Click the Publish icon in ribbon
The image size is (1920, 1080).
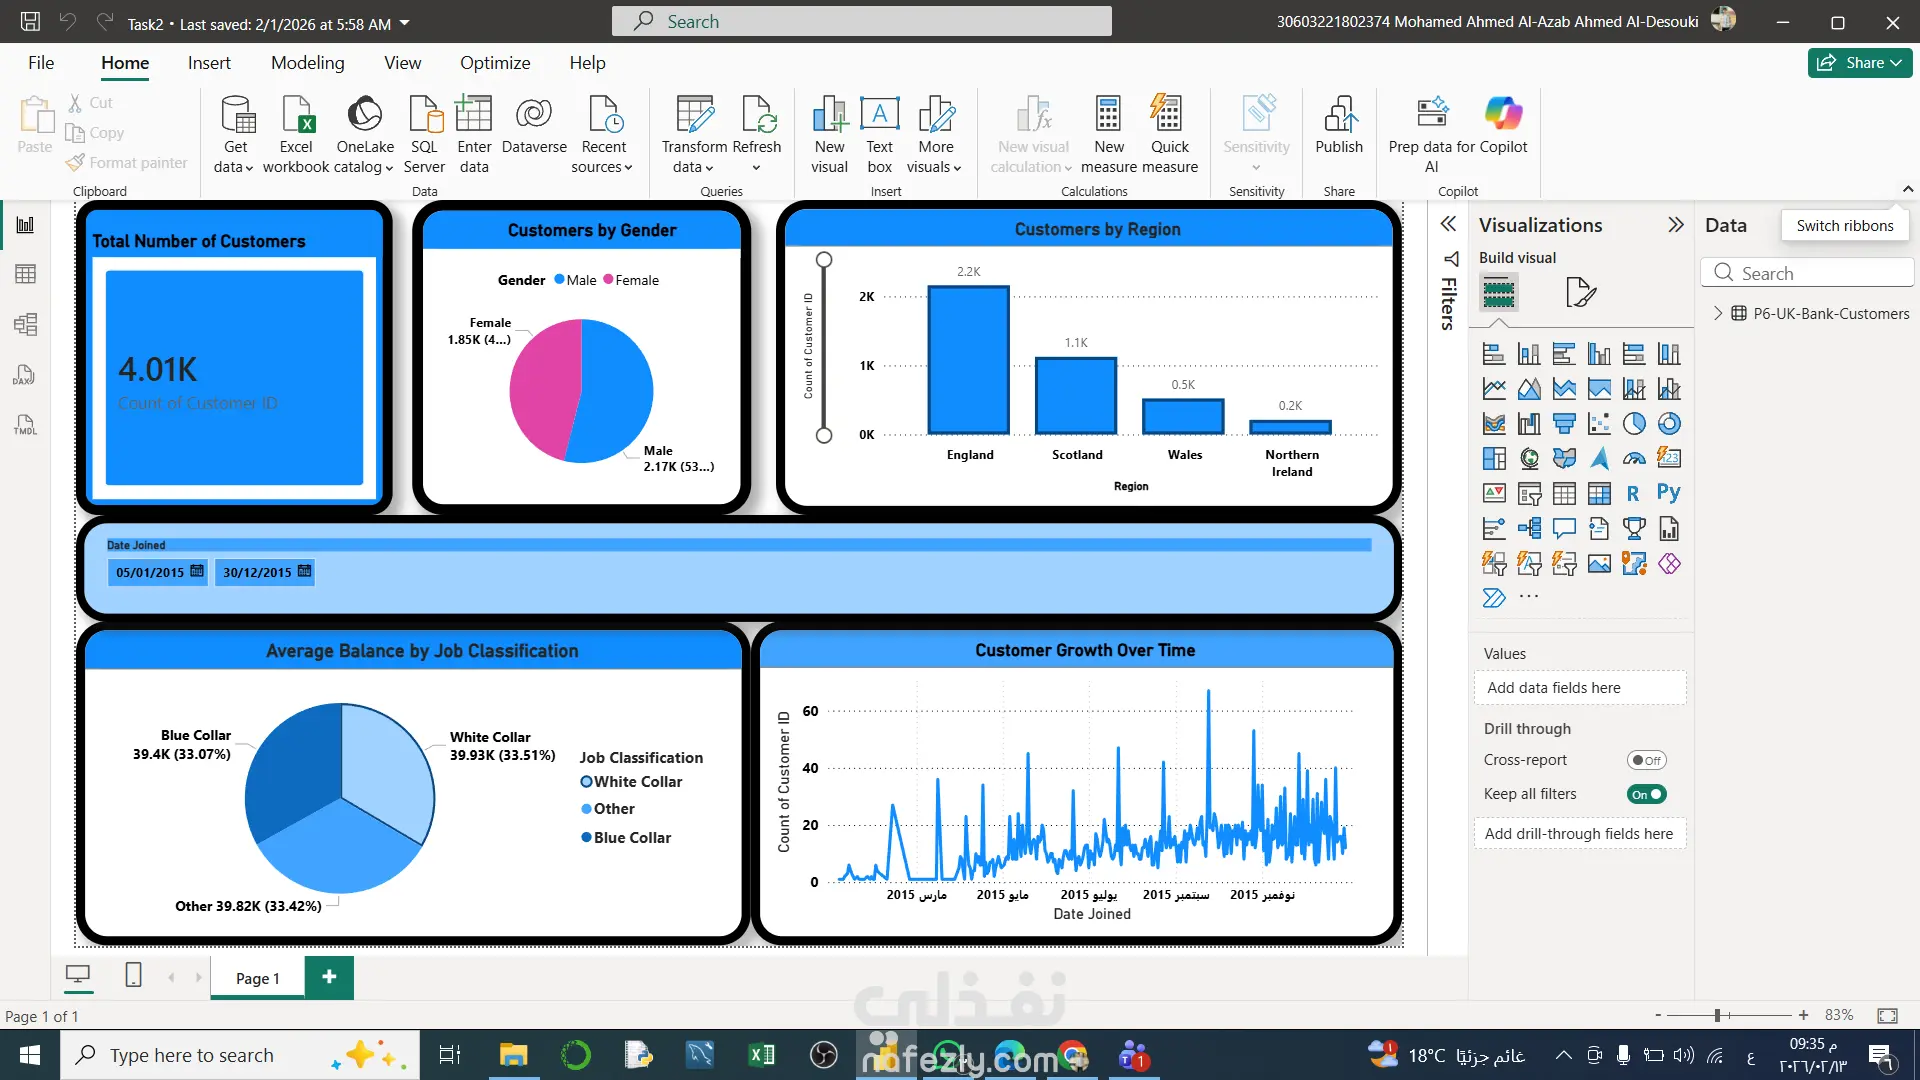1338,115
